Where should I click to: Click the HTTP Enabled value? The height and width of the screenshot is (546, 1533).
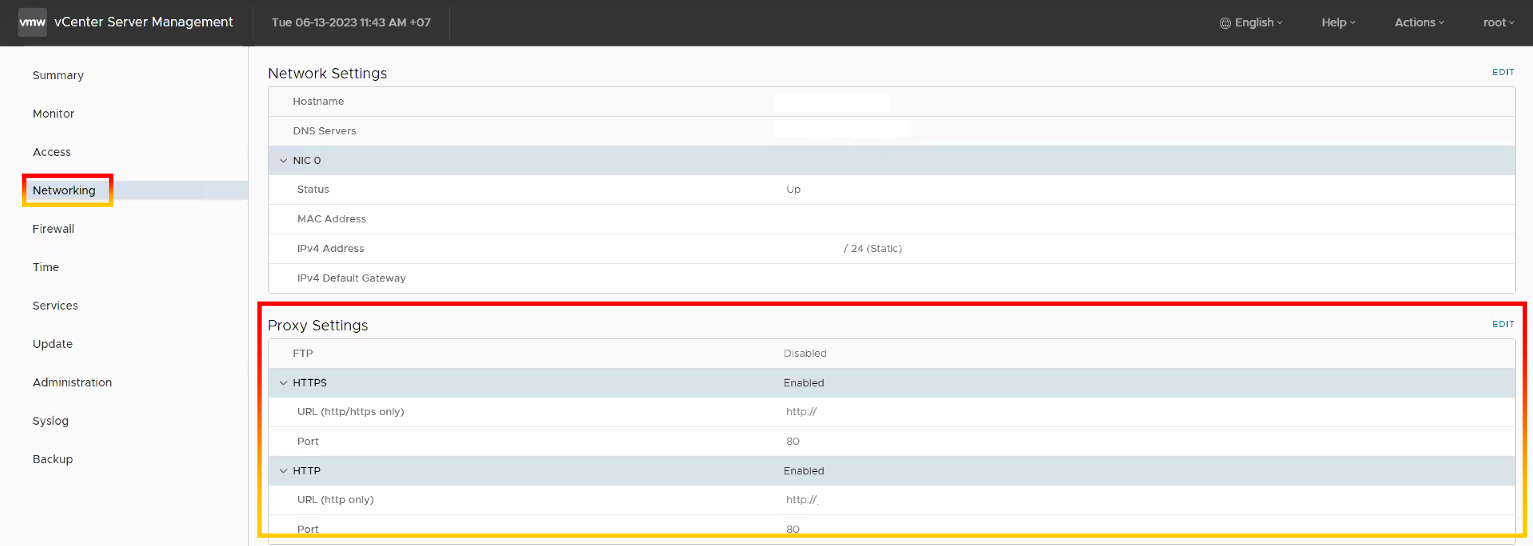coord(804,471)
